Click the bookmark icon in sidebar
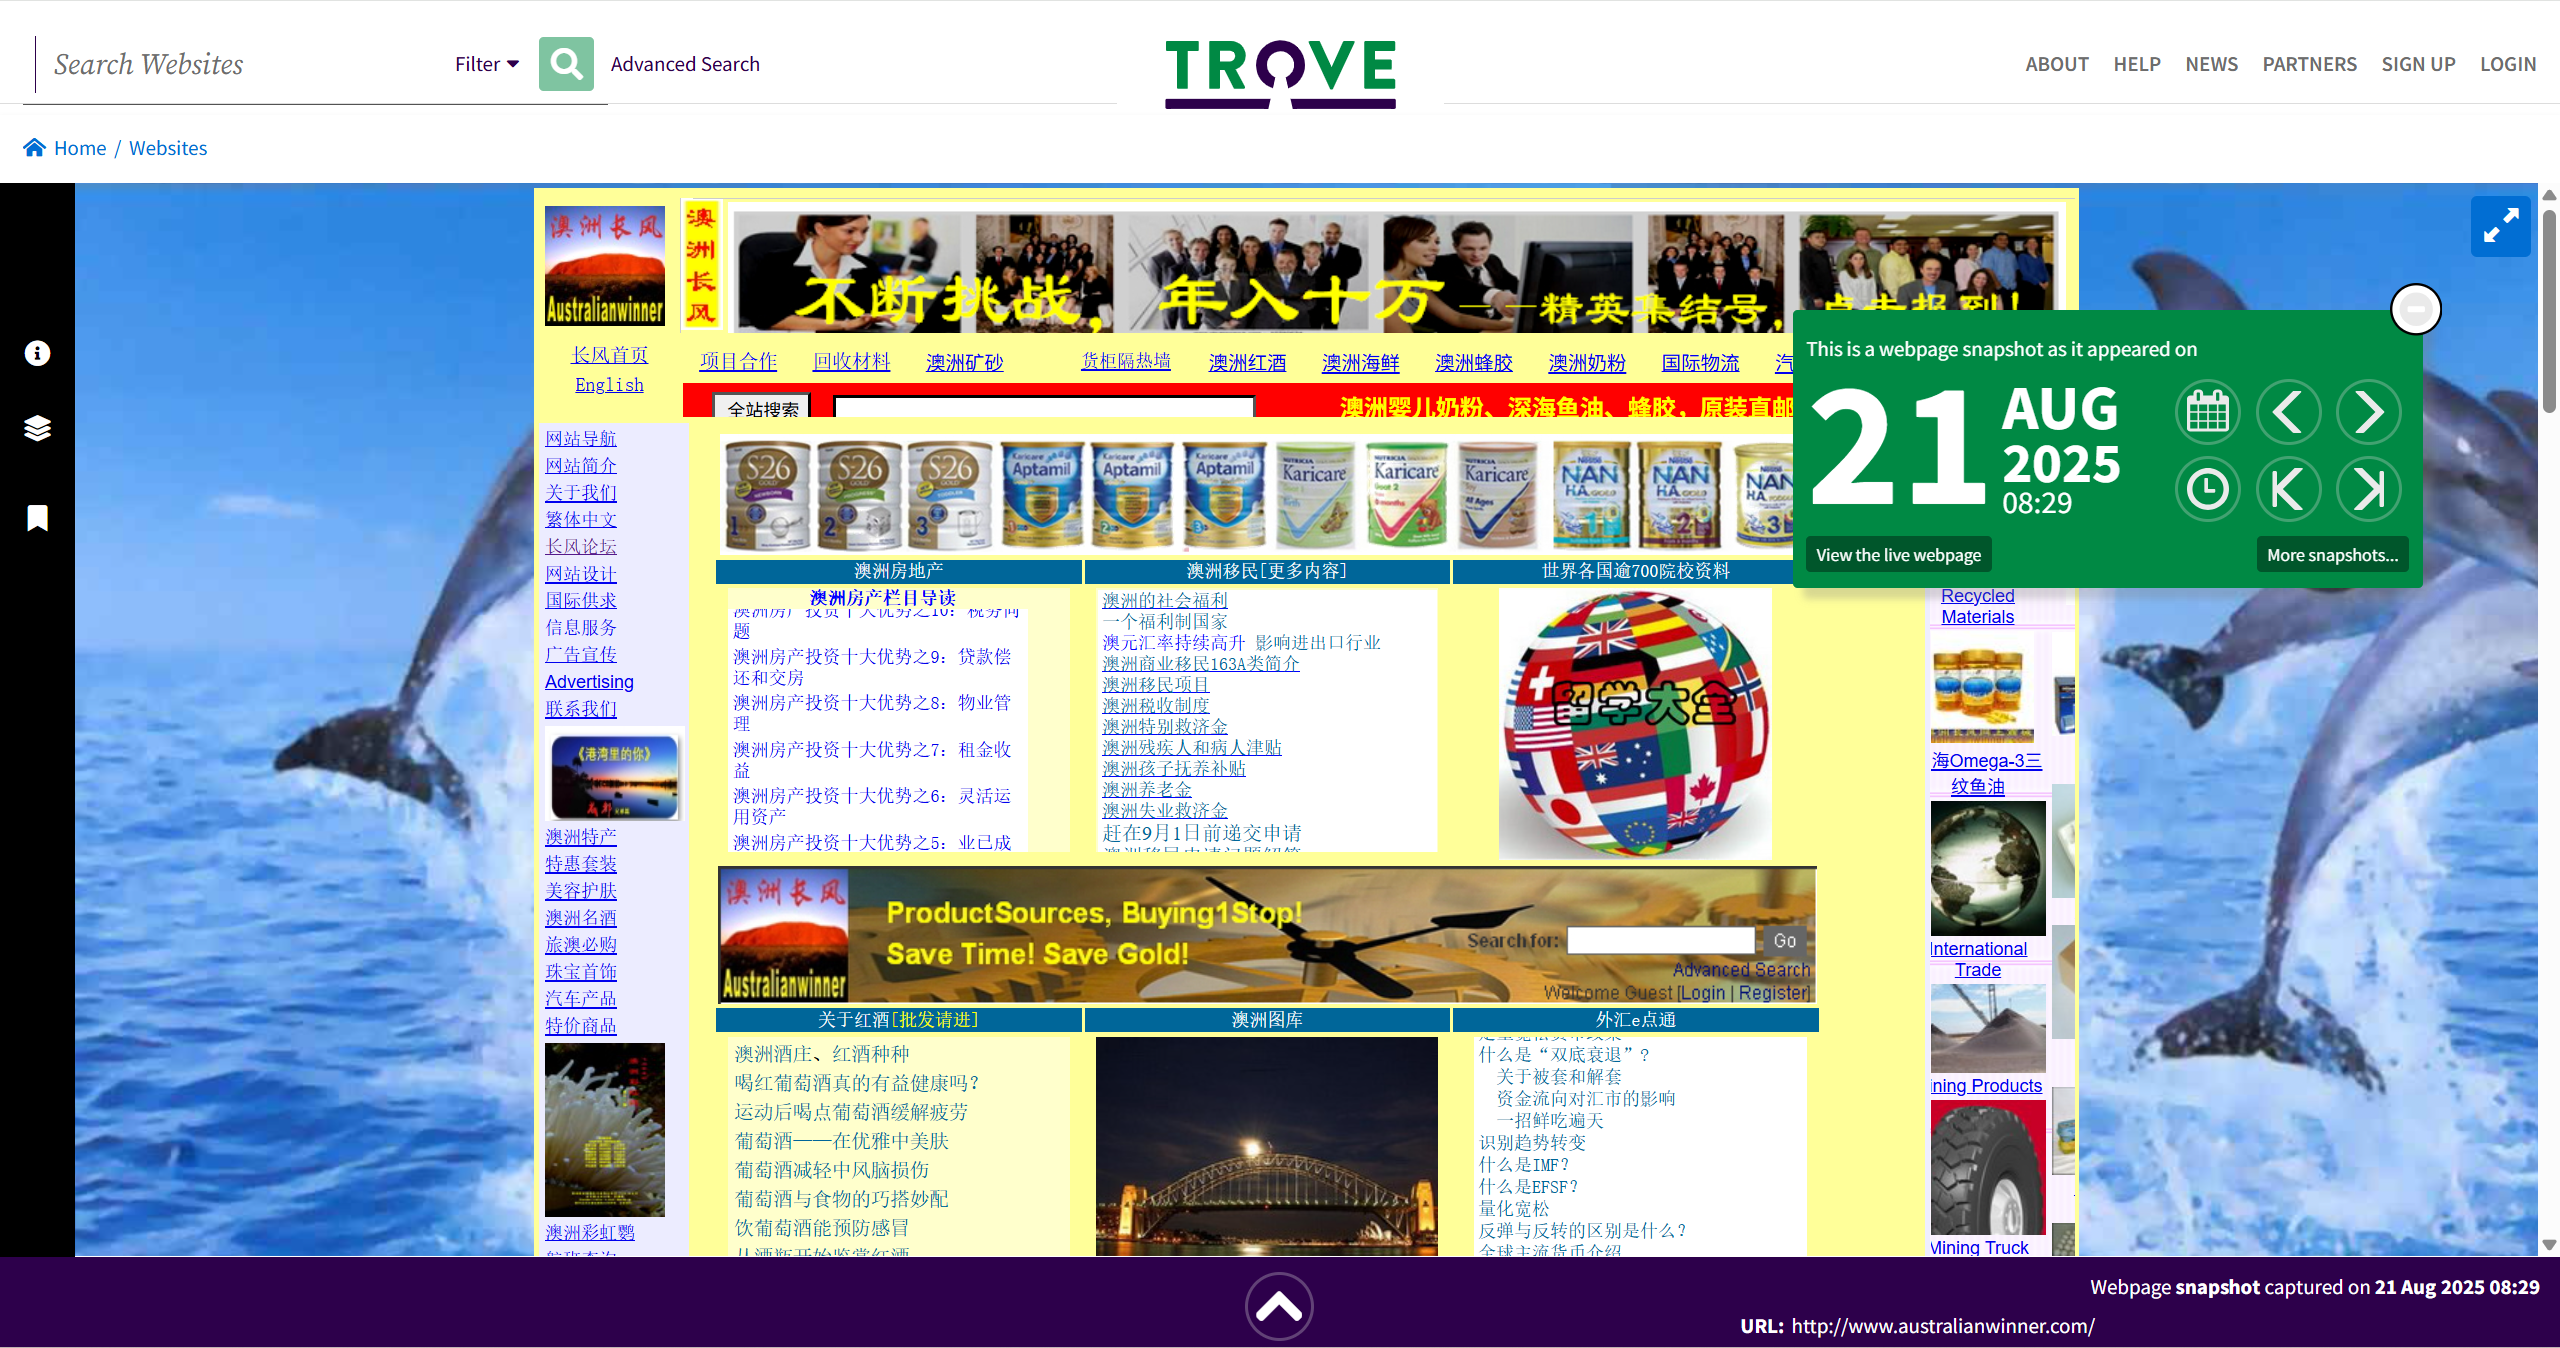The image size is (2560, 1348). (37, 518)
